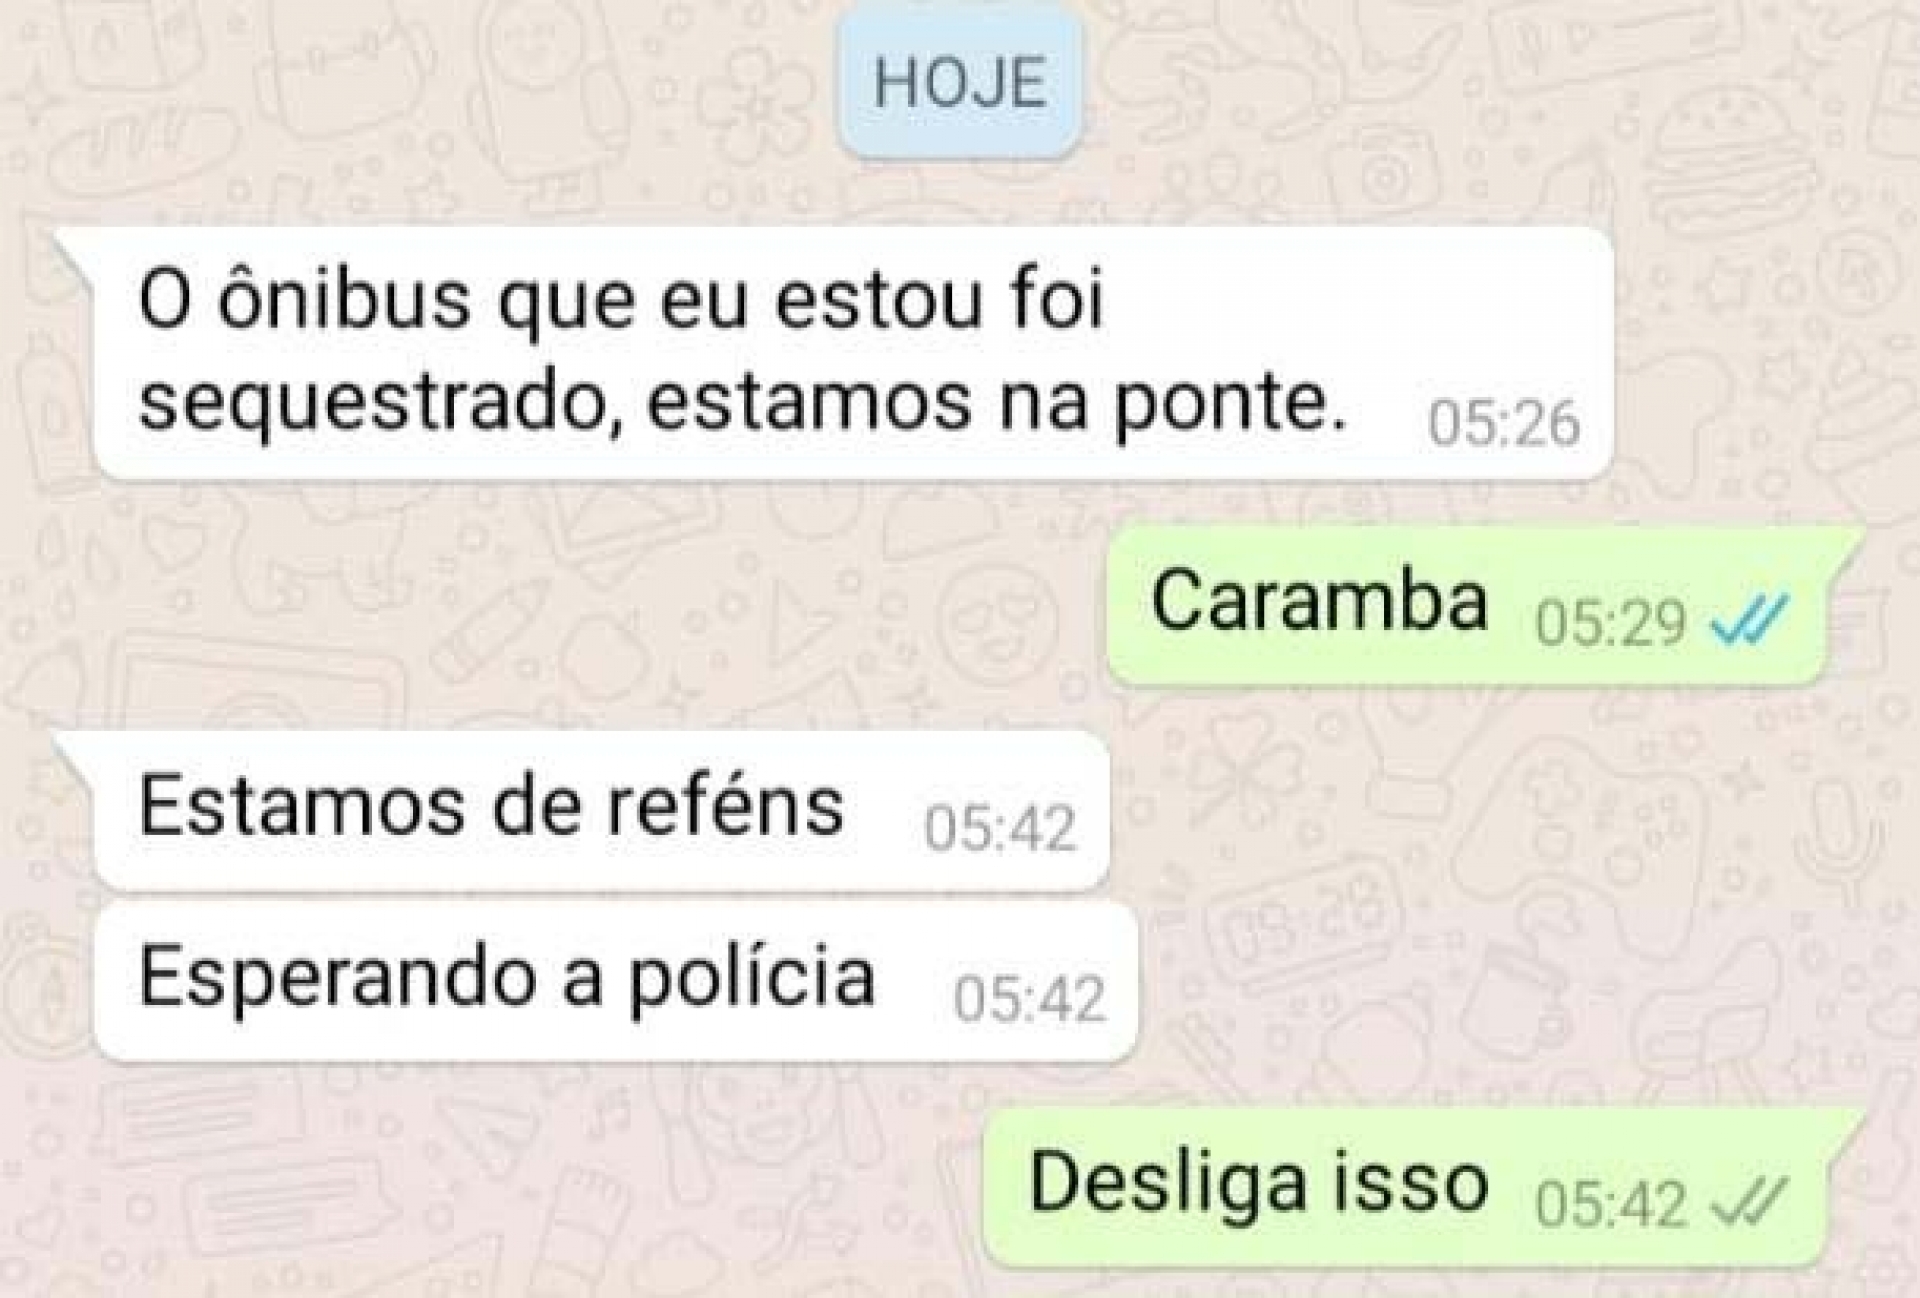This screenshot has height=1298, width=1920.
Task: Click the word polícia in the message
Action: [x=752, y=978]
